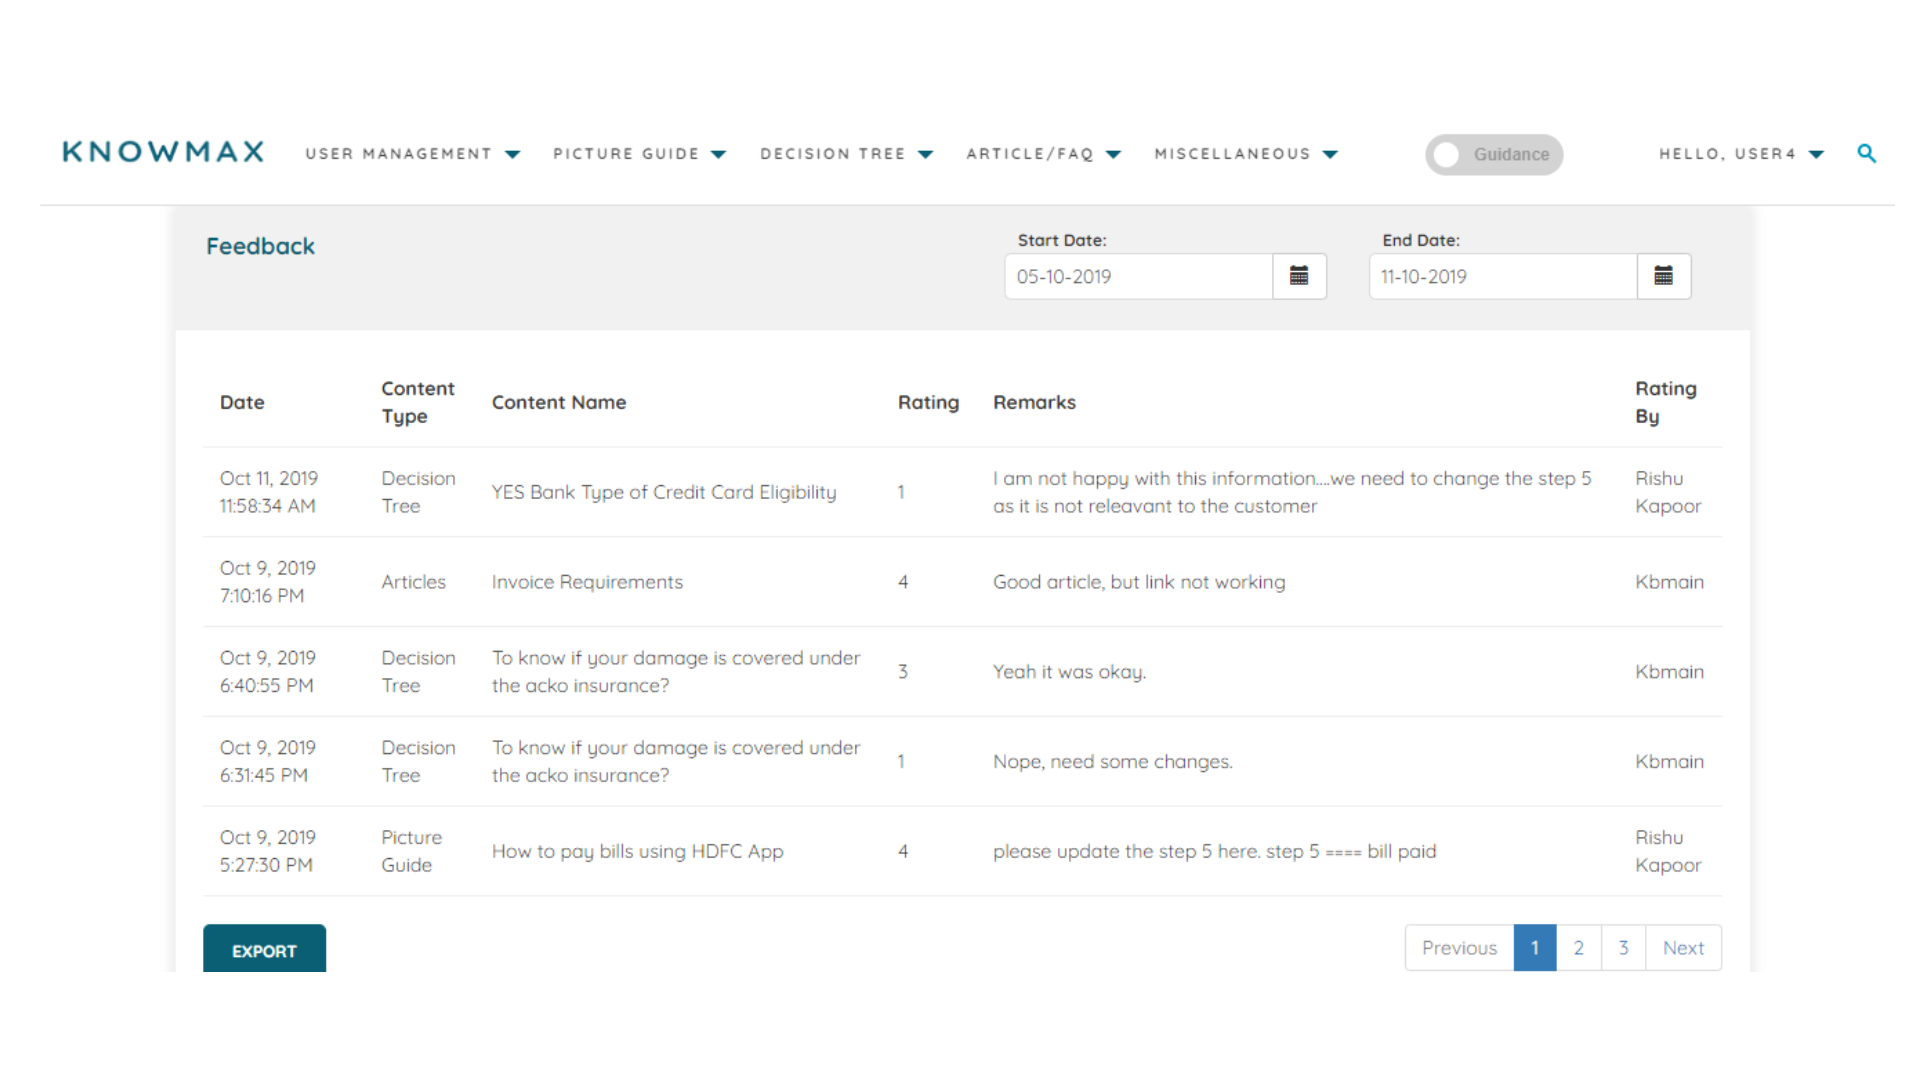Click remark 'Good article, but link not working'
Screen dimensions: 1920x1080
click(1139, 582)
